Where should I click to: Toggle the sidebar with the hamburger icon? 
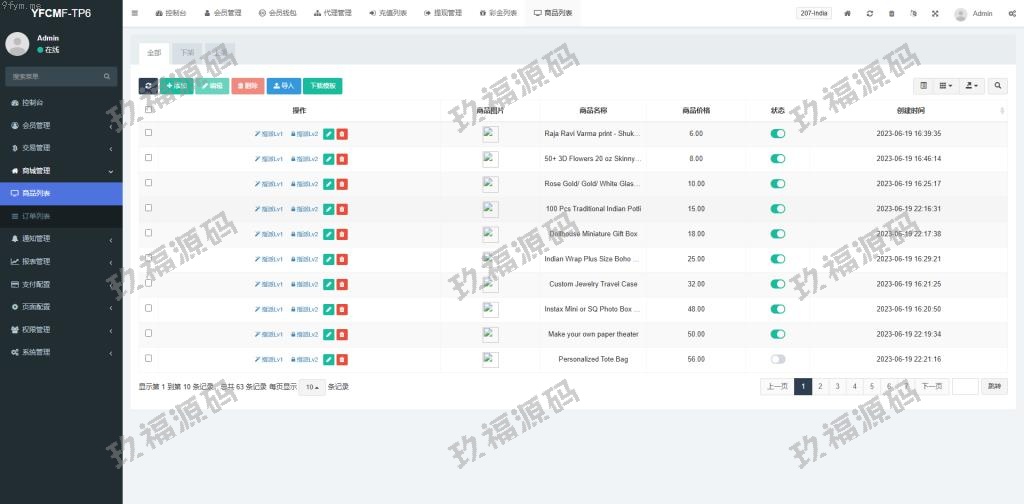click(x=135, y=14)
